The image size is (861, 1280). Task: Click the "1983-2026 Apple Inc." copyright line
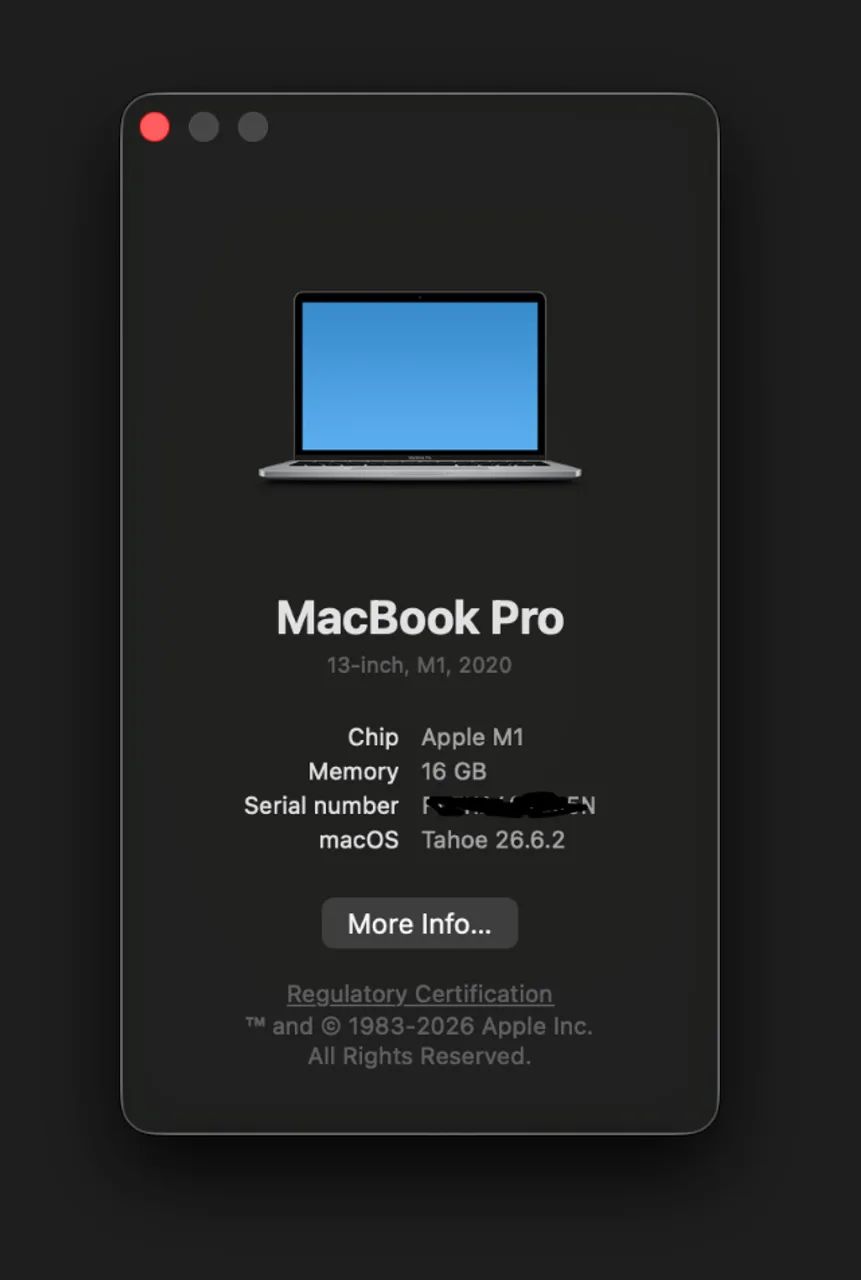click(420, 1026)
